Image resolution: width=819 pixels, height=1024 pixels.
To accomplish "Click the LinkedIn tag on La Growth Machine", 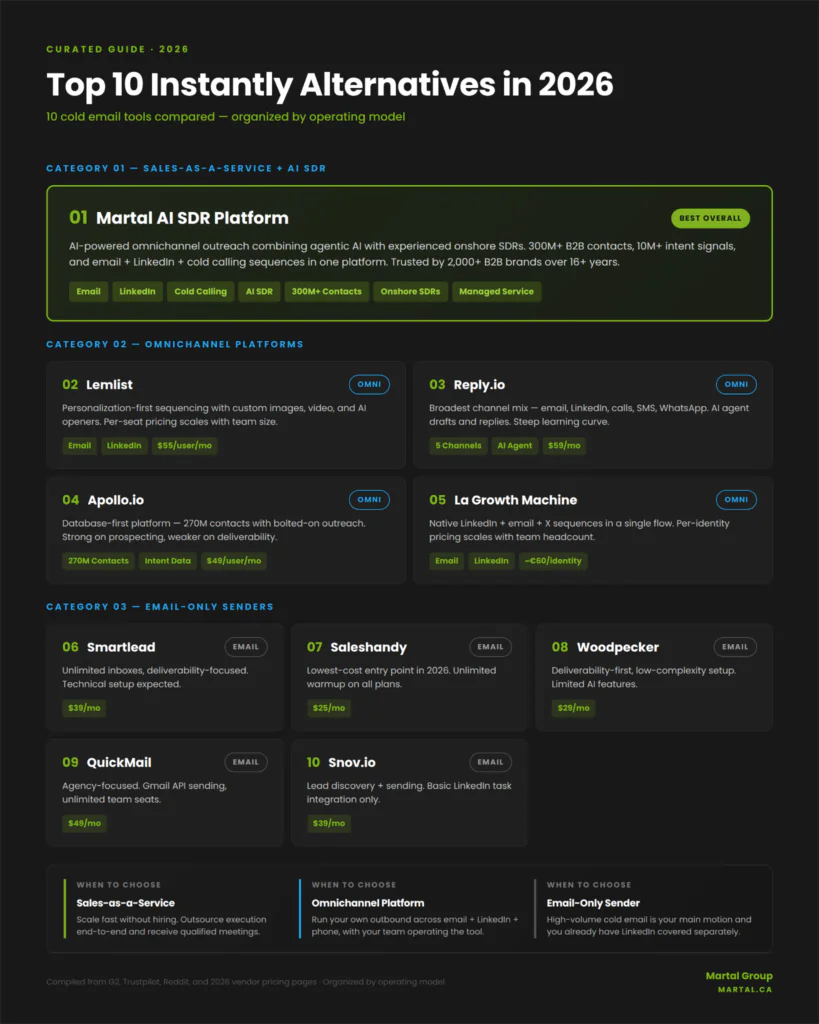I will tap(491, 560).
